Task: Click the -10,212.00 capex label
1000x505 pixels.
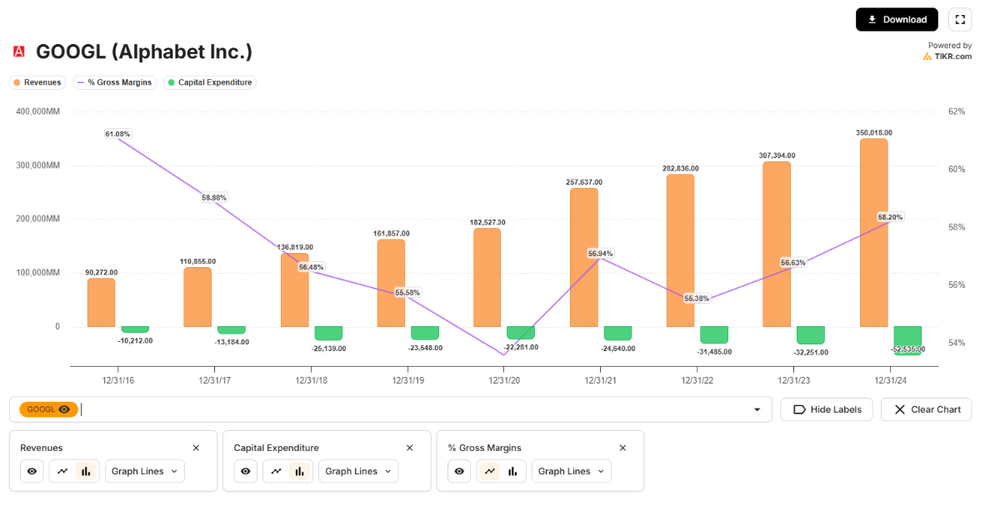Action: coord(135,341)
